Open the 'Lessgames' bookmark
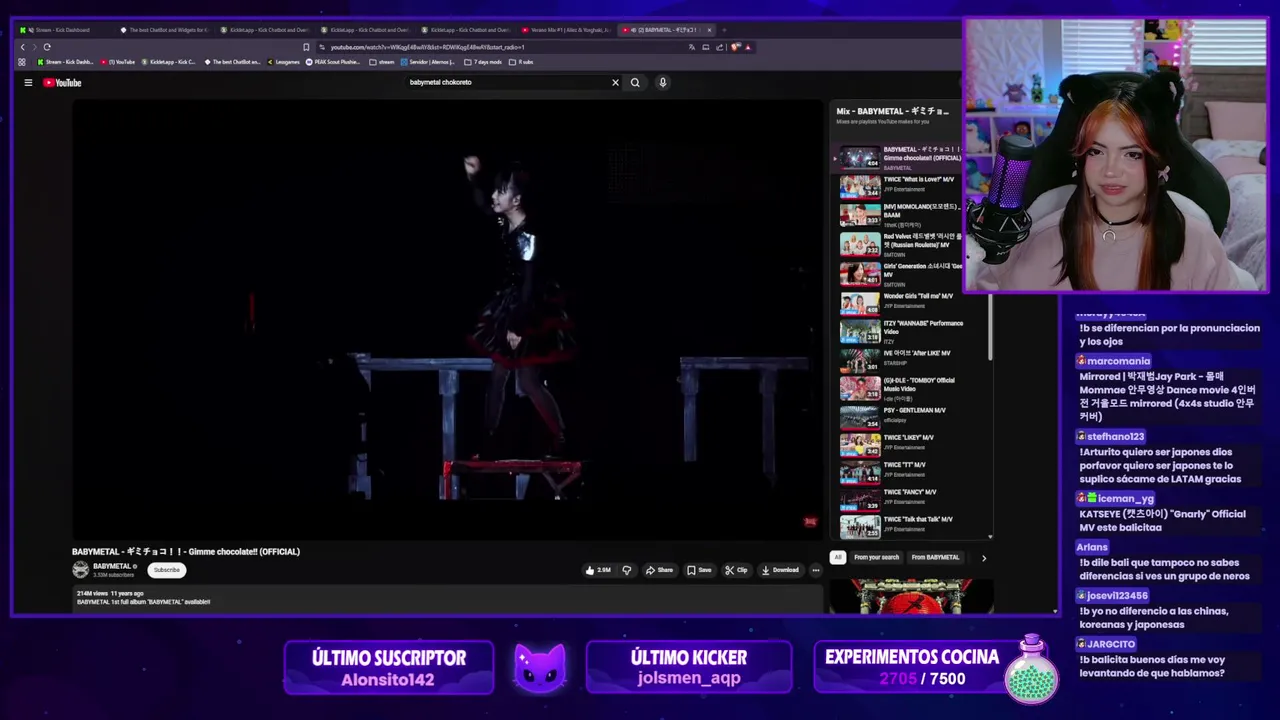The width and height of the screenshot is (1280, 720). pyautogui.click(x=283, y=62)
